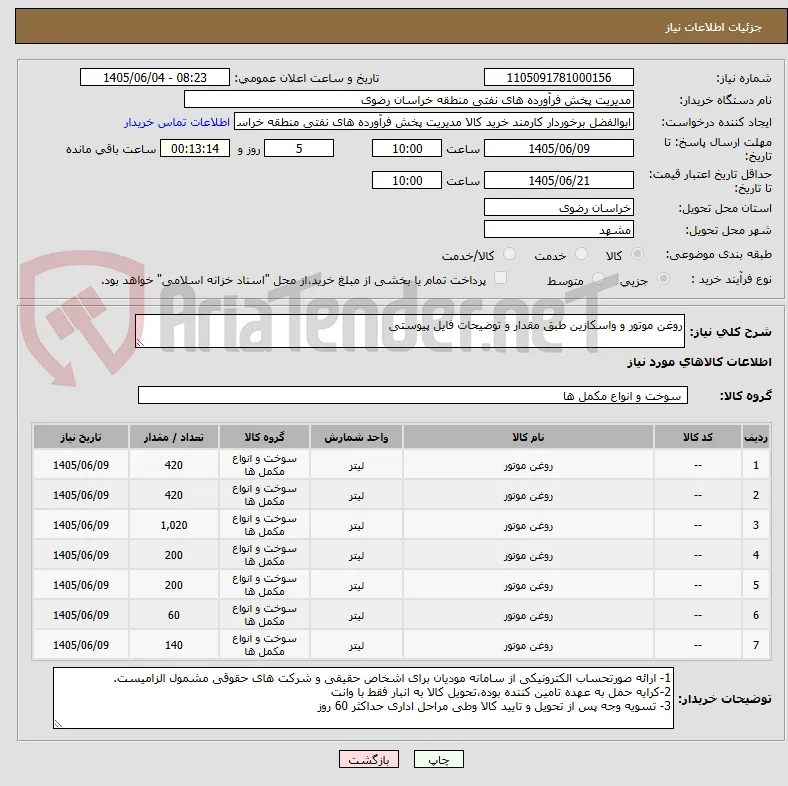Image resolution: width=788 pixels, height=786 pixels.
Task: Click the delivery province field خراسان رضوی
Action: pos(559,207)
